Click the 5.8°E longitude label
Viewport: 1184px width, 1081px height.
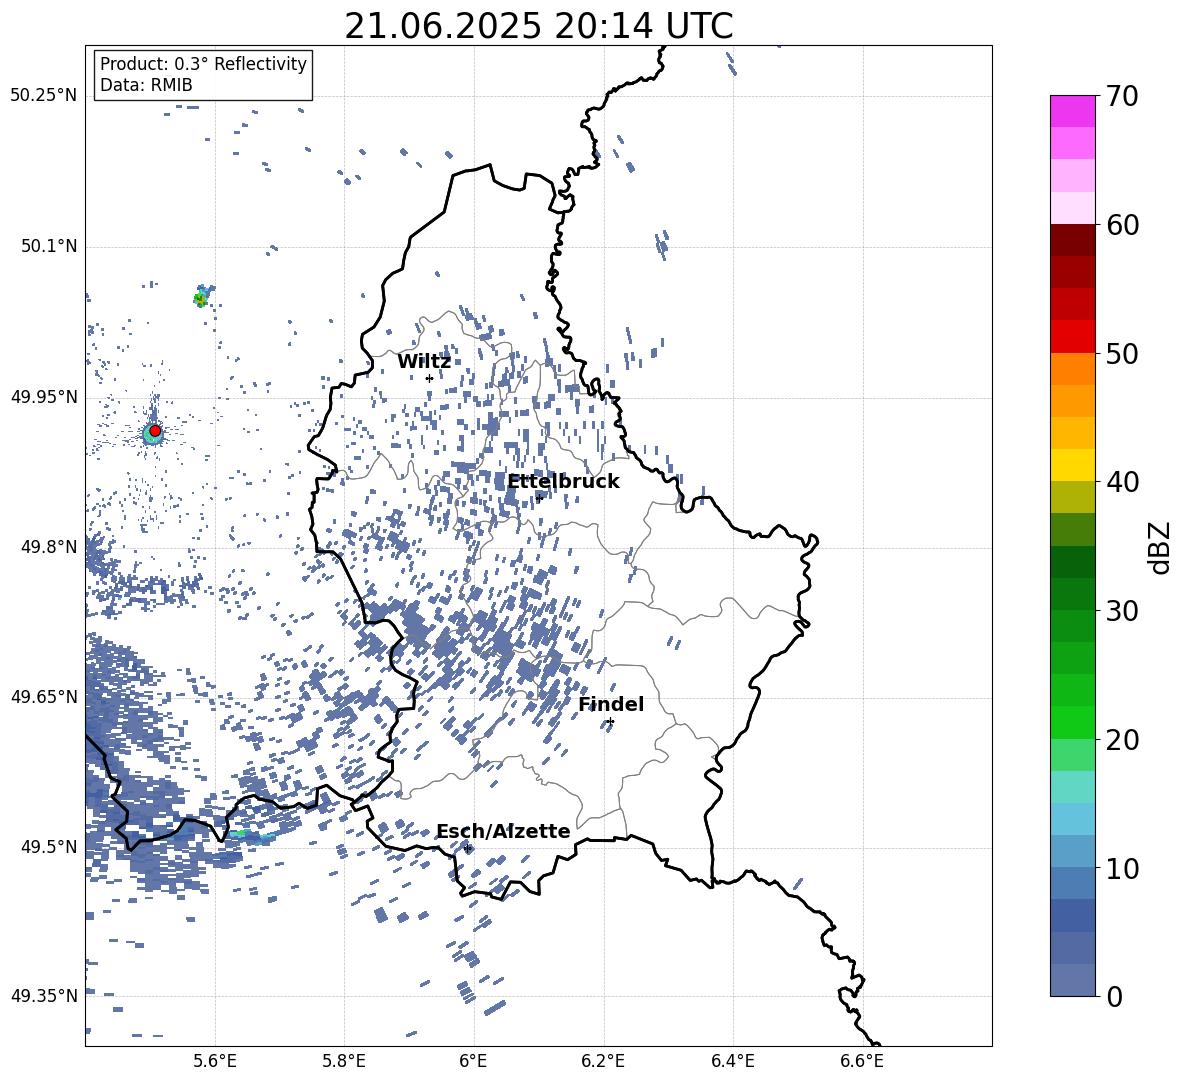pos(344,1061)
